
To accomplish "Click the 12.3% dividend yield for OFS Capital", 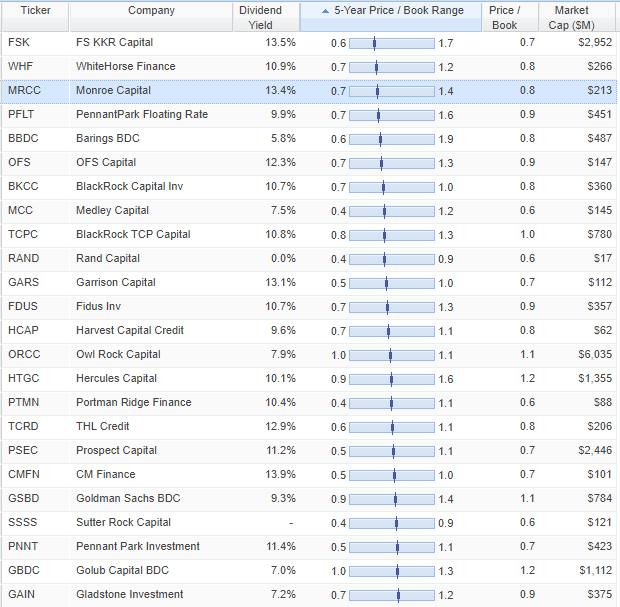I will 280,163.
